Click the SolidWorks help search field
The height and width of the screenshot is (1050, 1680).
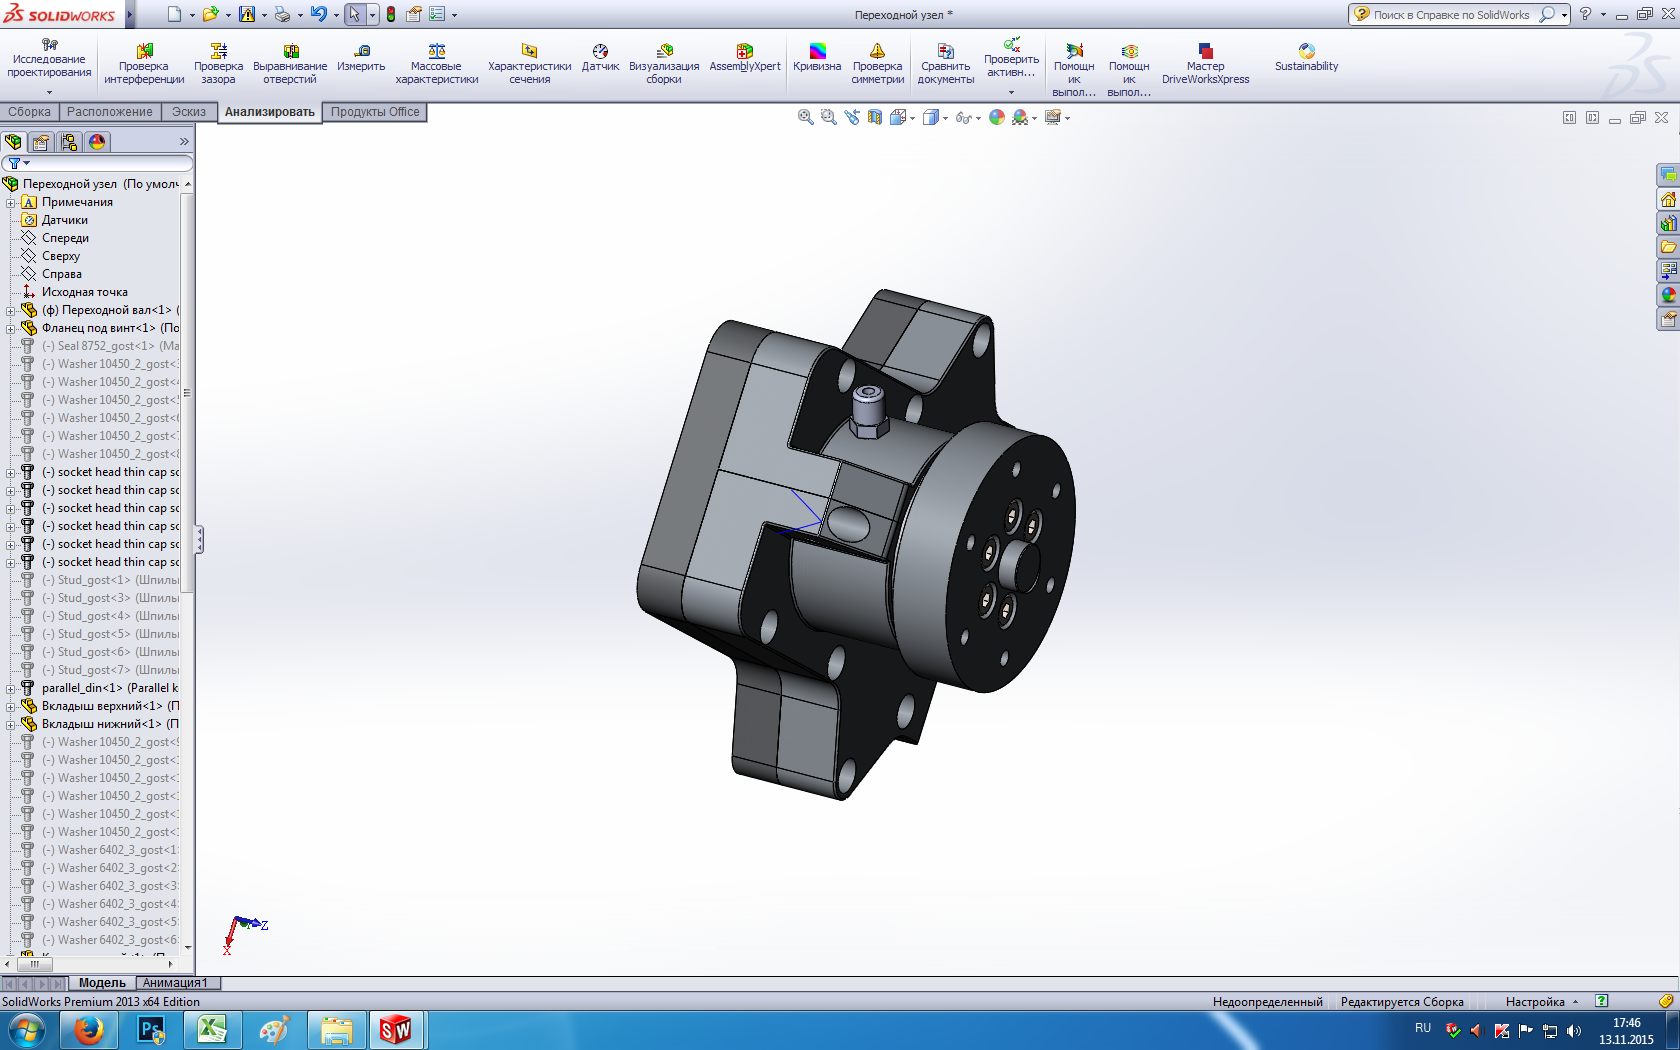click(1453, 14)
